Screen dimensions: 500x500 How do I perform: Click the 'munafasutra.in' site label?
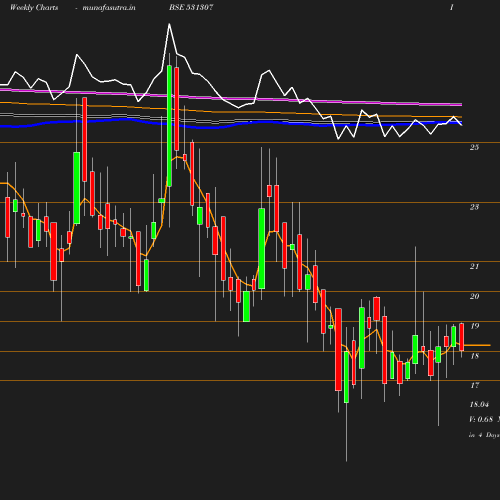[x=109, y=7]
